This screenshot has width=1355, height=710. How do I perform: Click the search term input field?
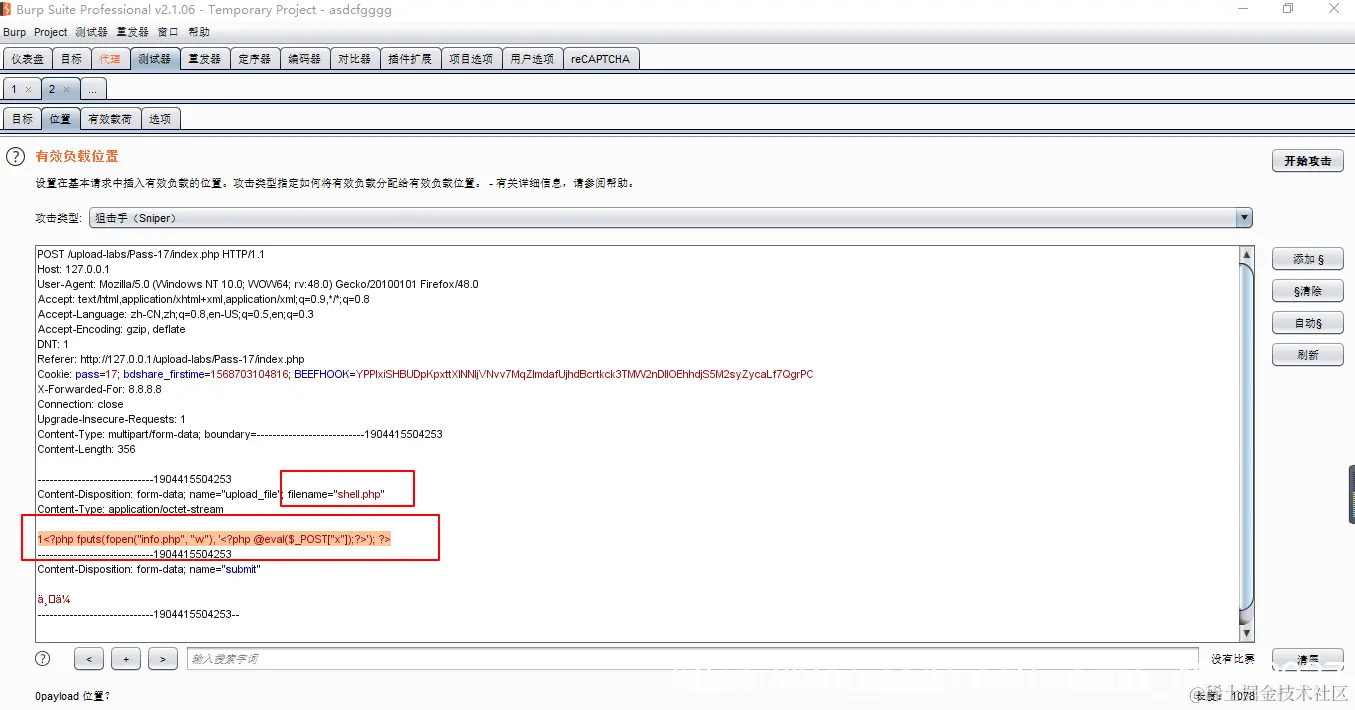[x=692, y=659]
